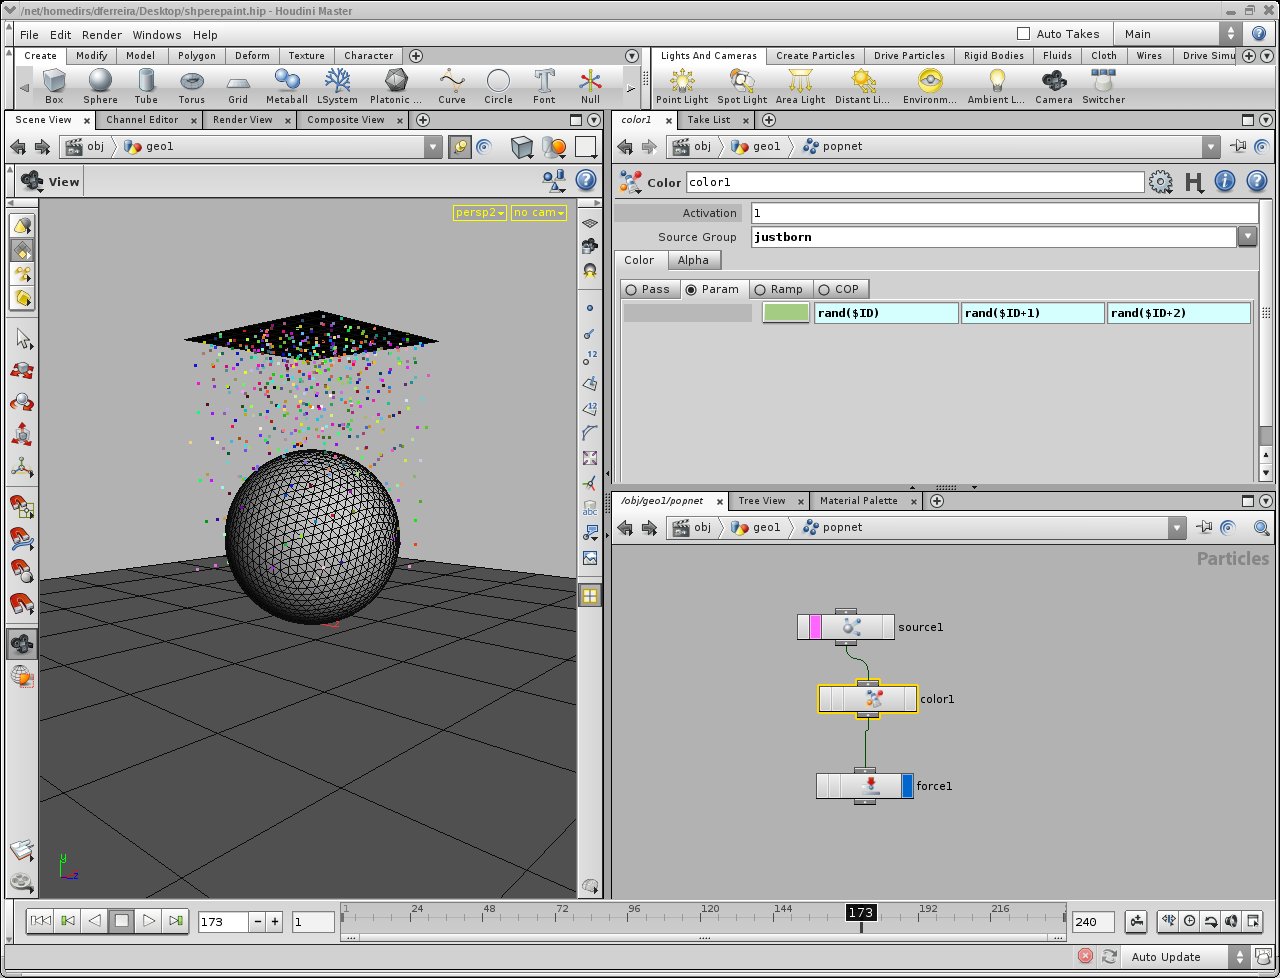This screenshot has height=978, width=1280.
Task: Open the Render View tab
Action: [243, 119]
